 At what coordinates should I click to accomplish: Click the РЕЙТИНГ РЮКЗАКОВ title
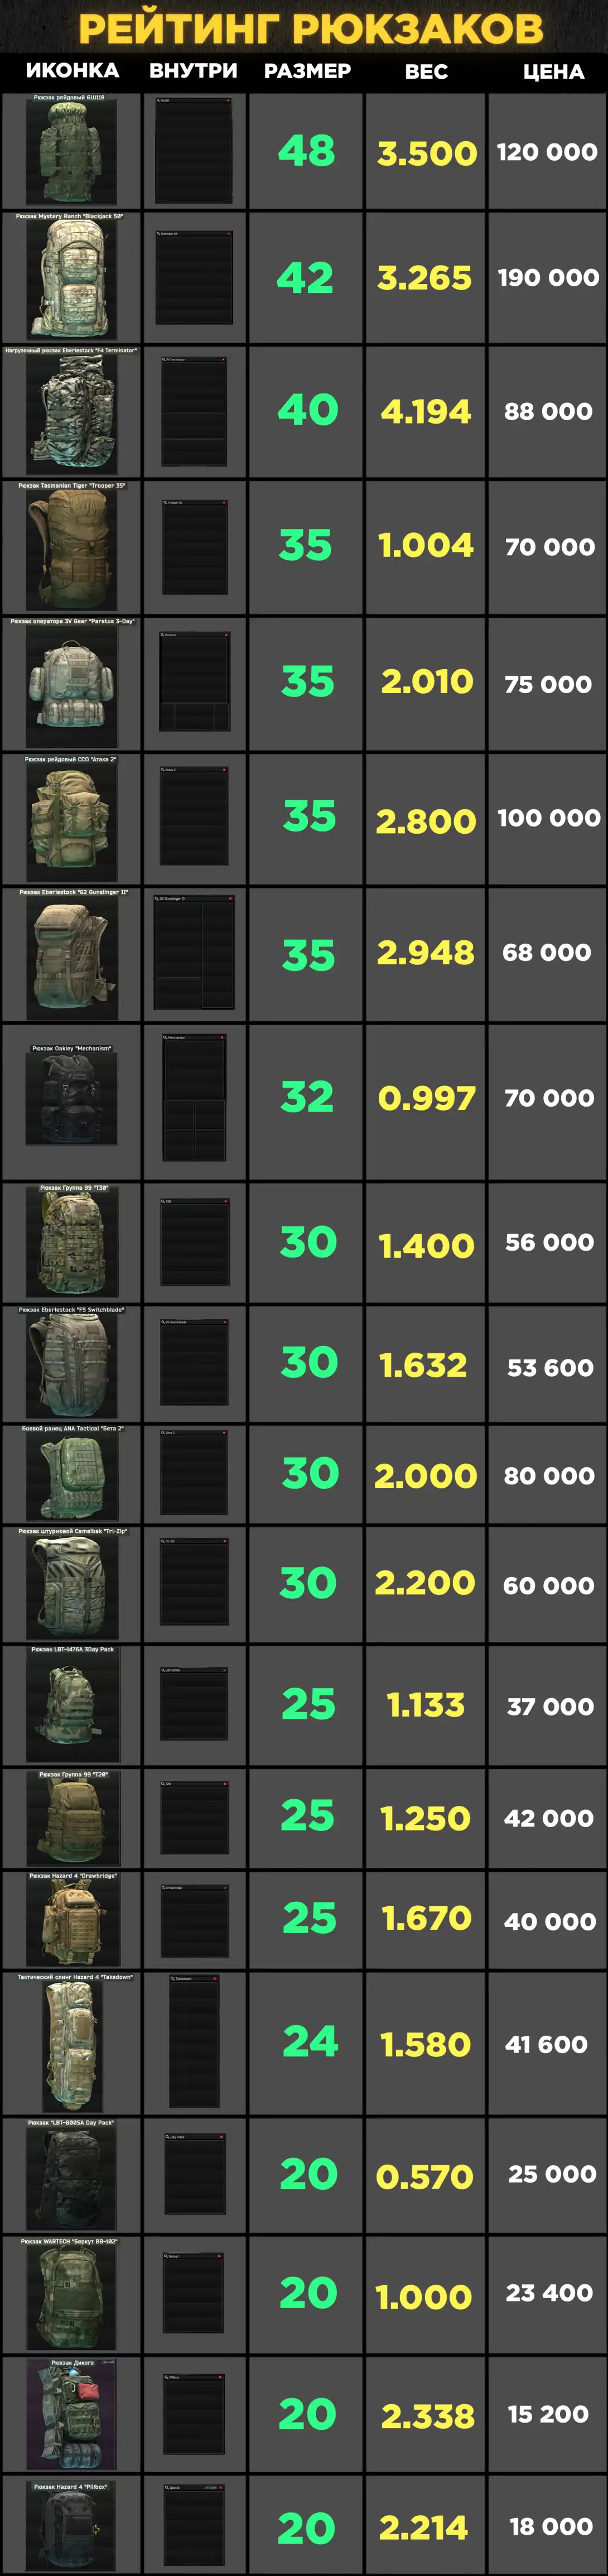click(x=311, y=28)
